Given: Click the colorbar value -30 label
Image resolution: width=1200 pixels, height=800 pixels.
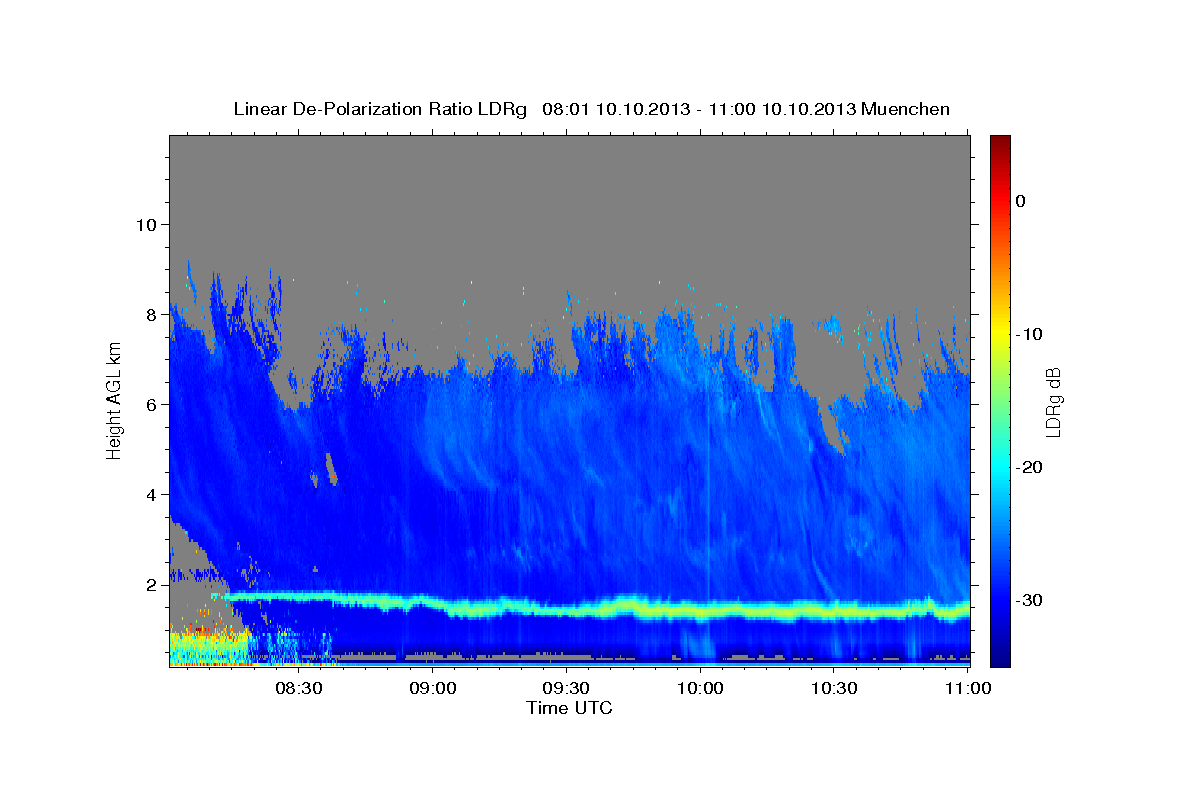Looking at the screenshot, I should [x=1028, y=600].
